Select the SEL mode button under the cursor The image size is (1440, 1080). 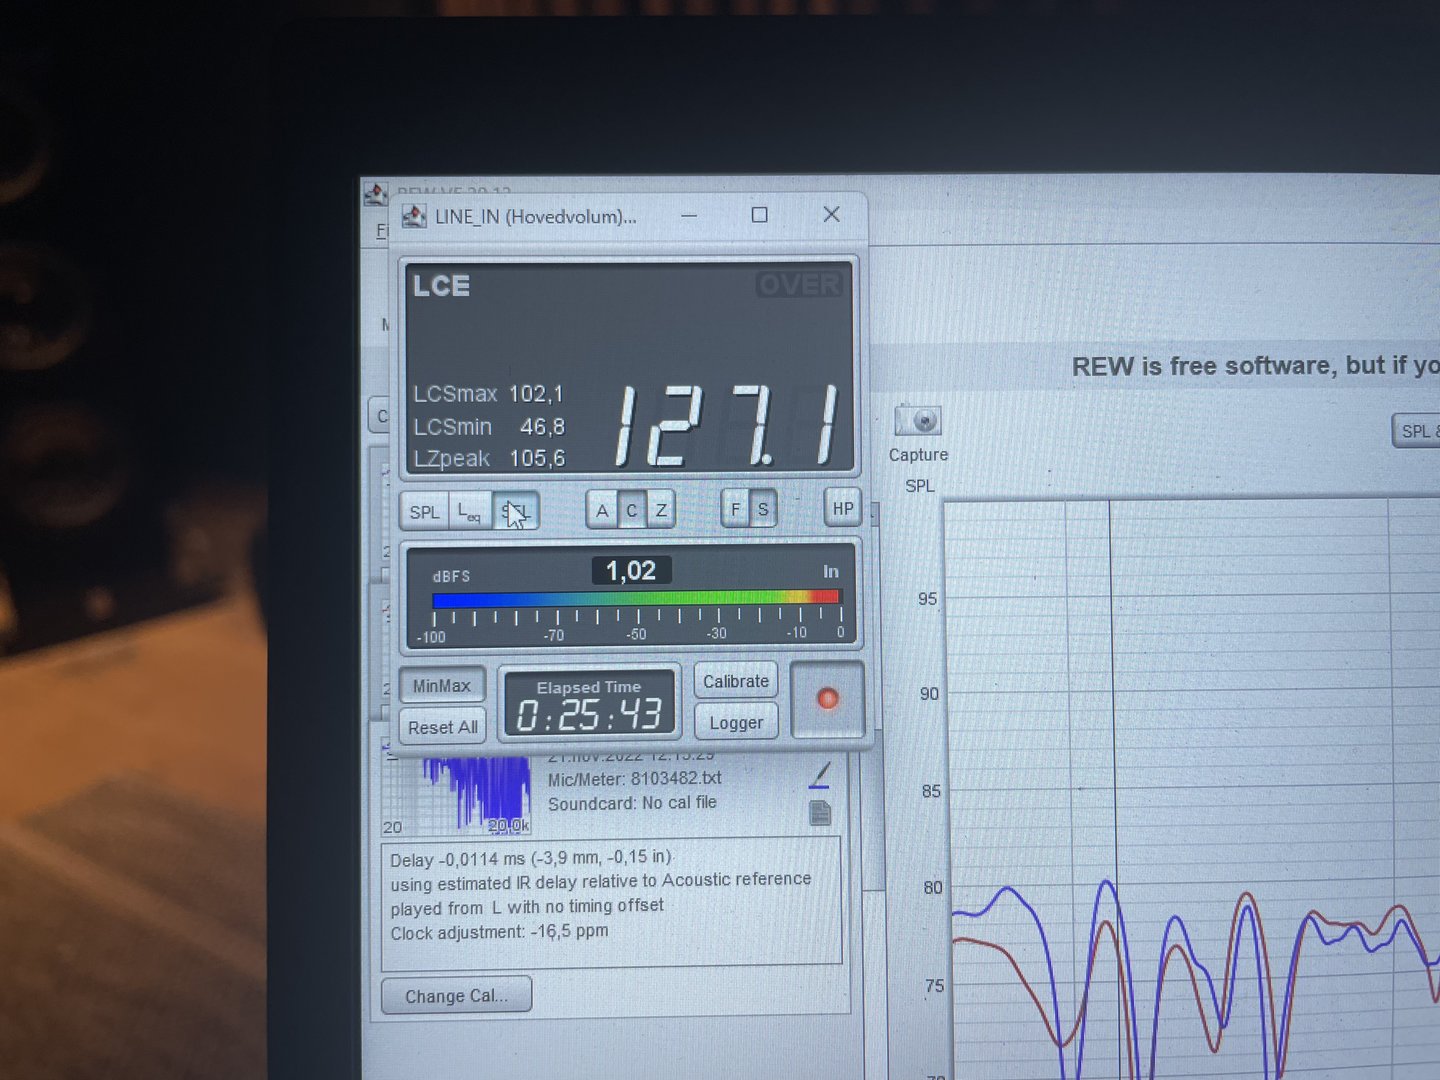point(515,511)
